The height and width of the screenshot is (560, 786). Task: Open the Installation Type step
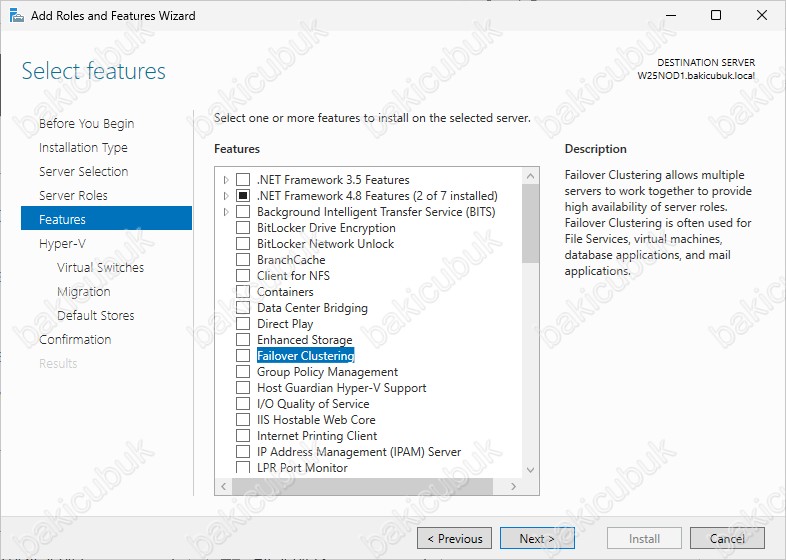[x=83, y=147]
